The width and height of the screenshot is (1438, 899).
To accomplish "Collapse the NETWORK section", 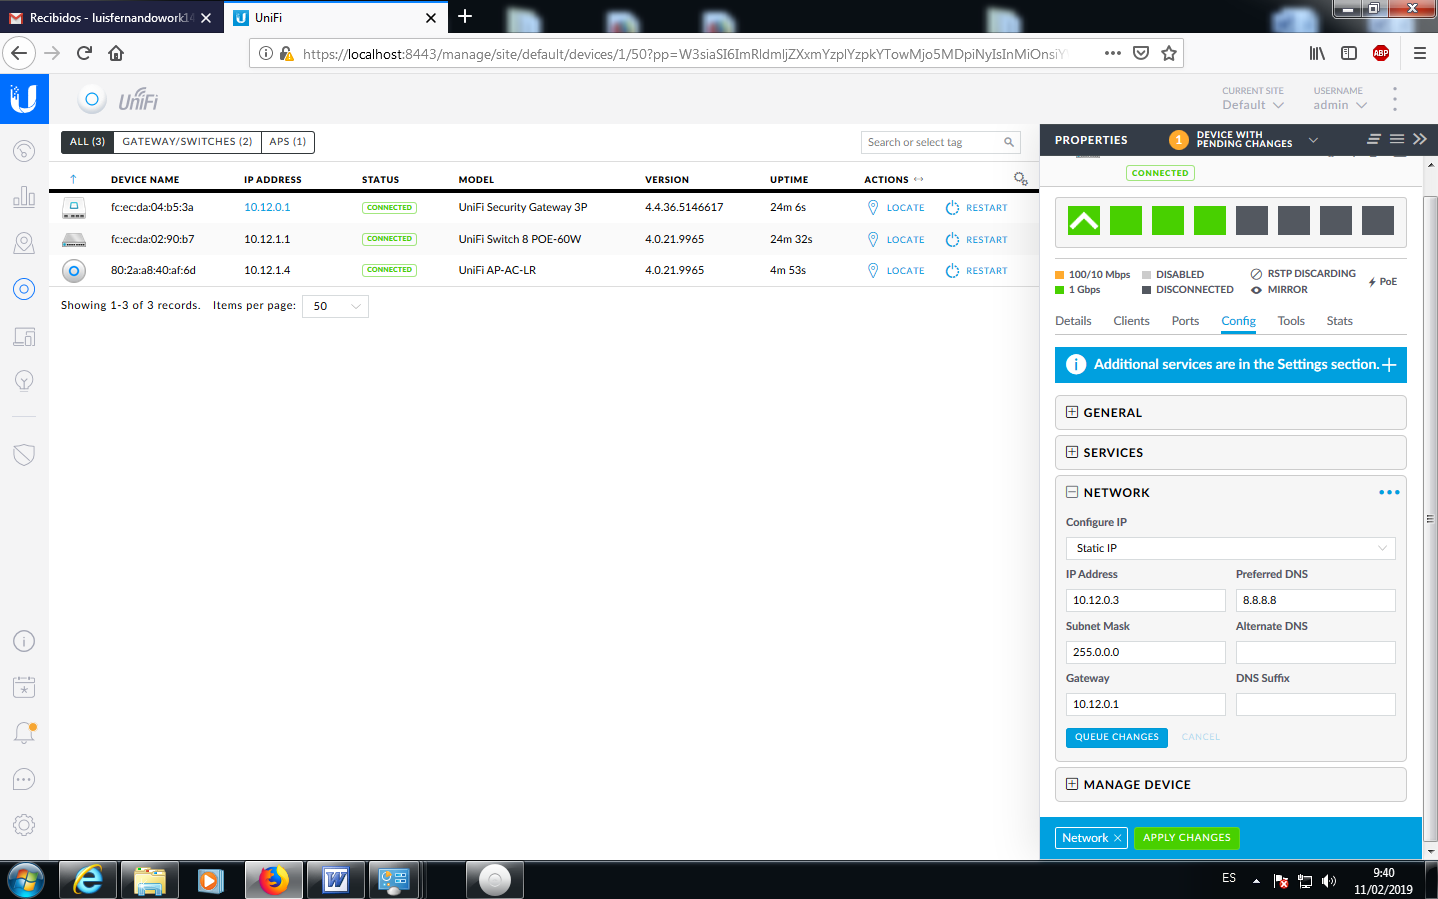I will coord(1072,492).
